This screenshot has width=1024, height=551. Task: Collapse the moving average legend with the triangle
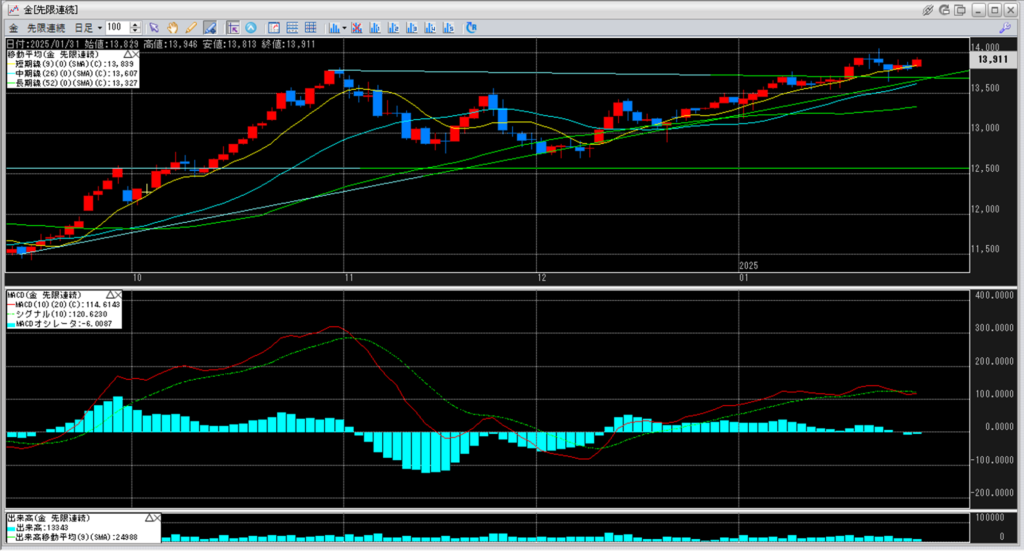pos(130,53)
